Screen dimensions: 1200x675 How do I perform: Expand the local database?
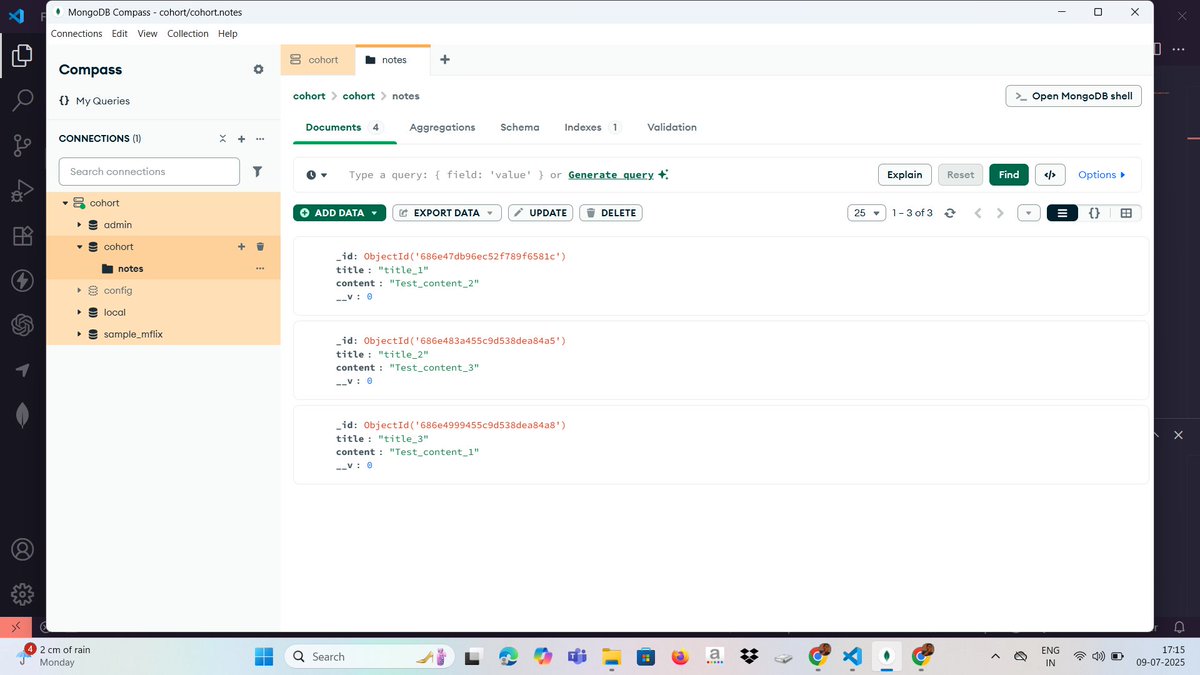click(79, 313)
